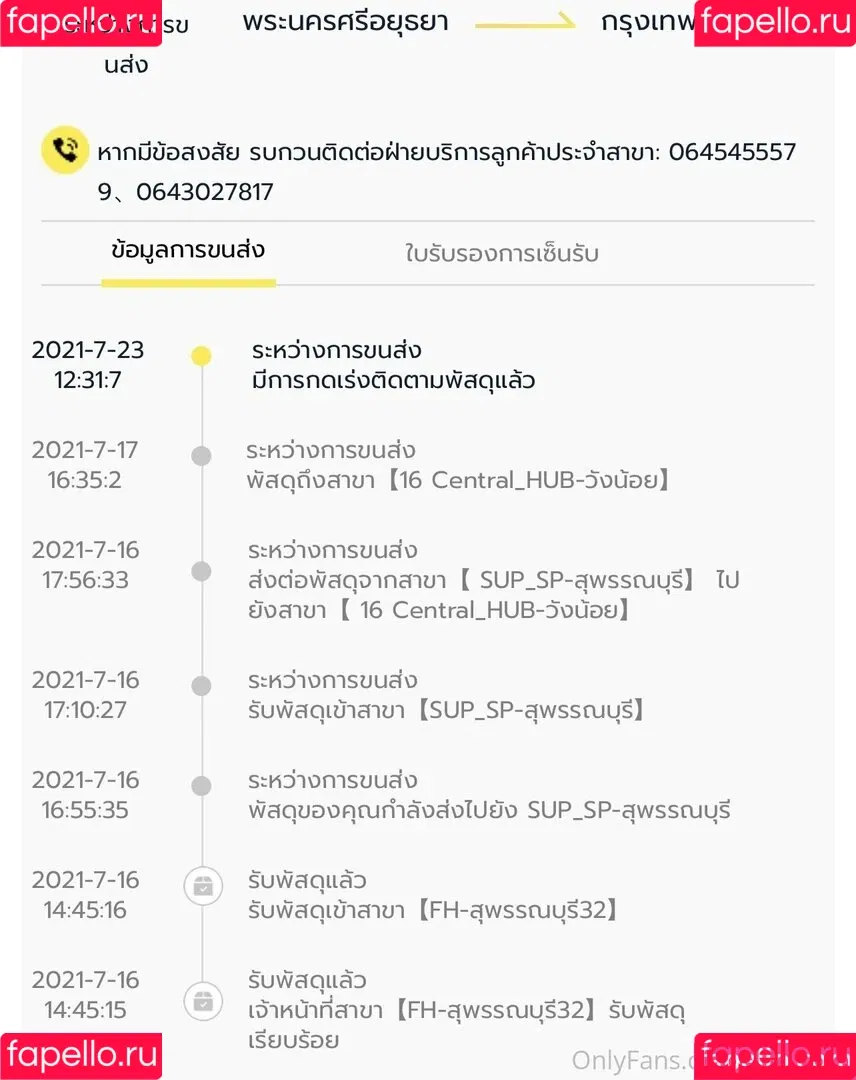
Task: Click the fapello.ru badge at top right
Action: 775,22
